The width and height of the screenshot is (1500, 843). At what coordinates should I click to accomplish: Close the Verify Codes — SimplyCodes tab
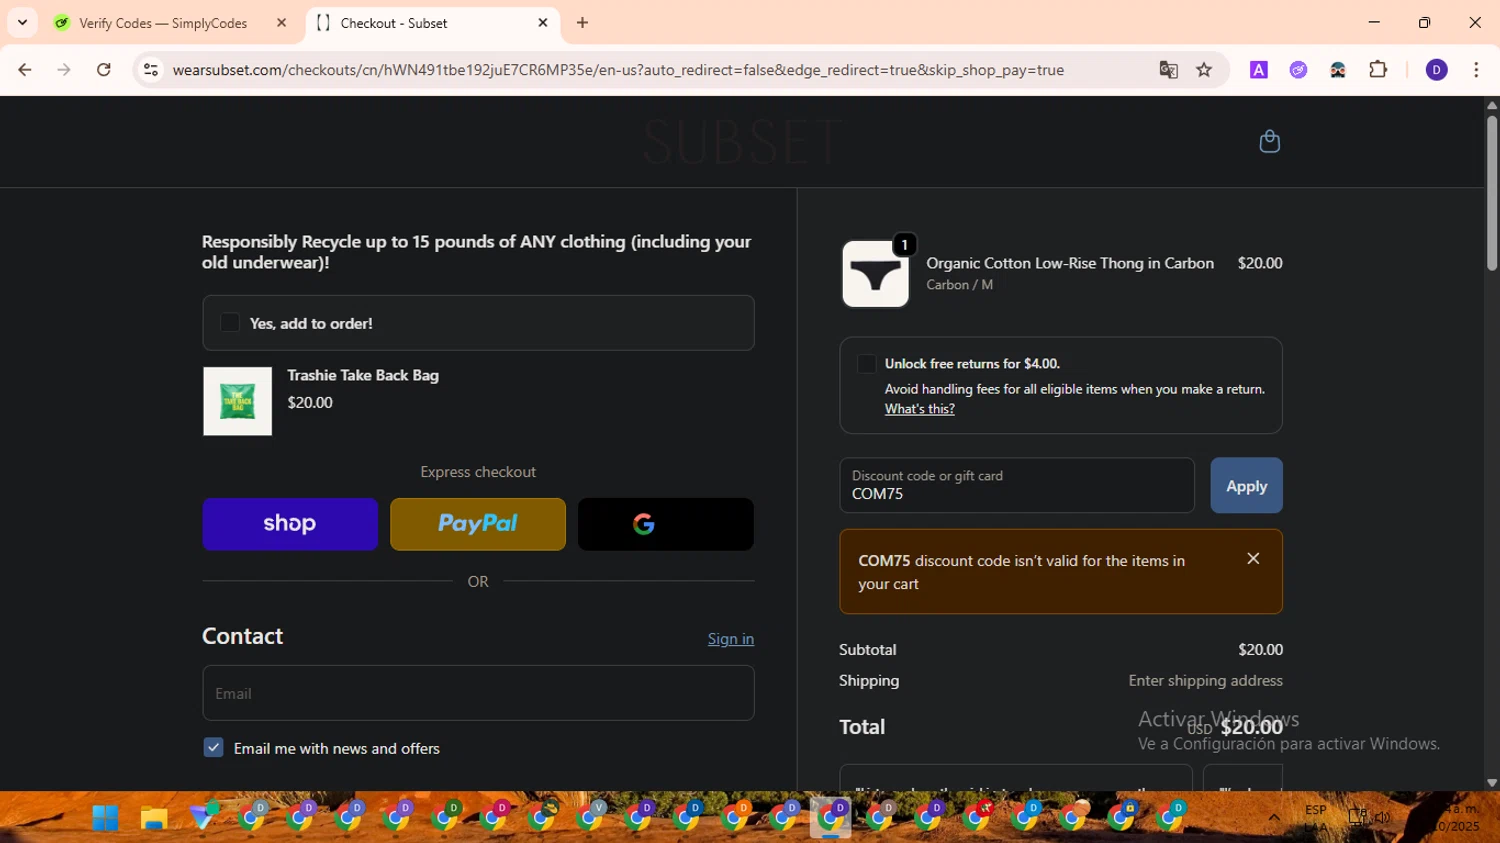281,23
